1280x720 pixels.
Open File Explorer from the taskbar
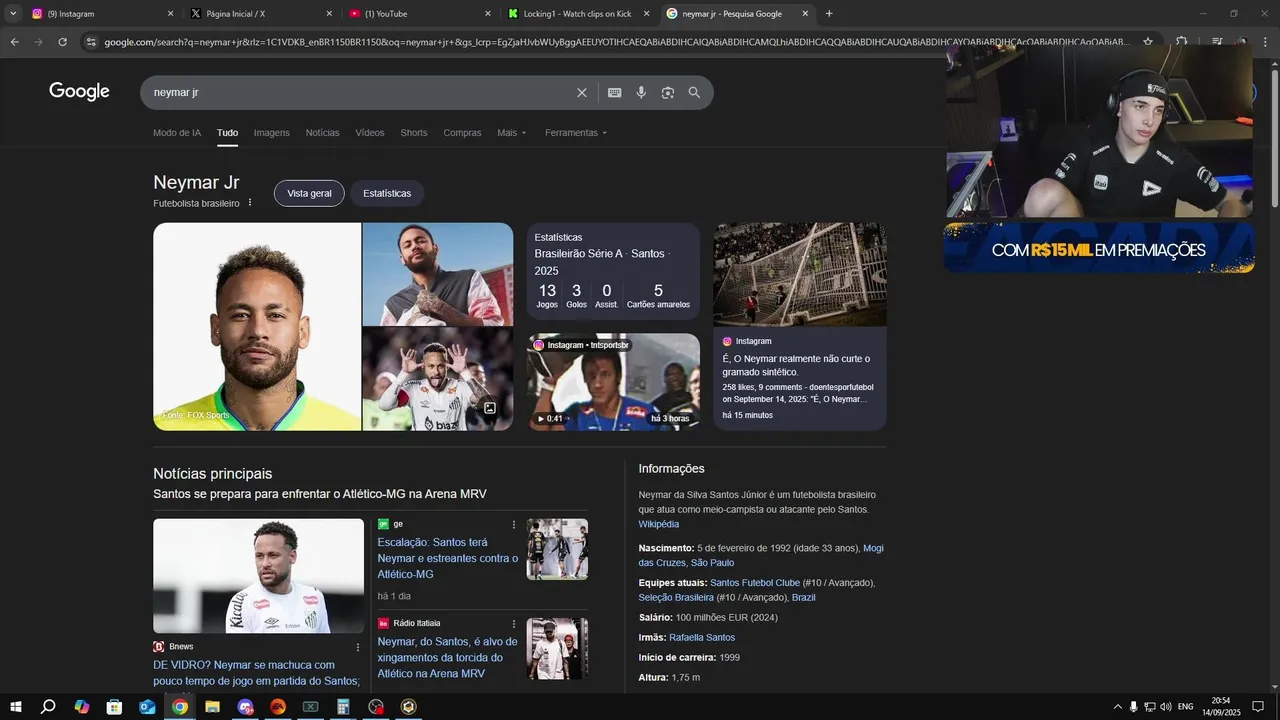point(212,707)
